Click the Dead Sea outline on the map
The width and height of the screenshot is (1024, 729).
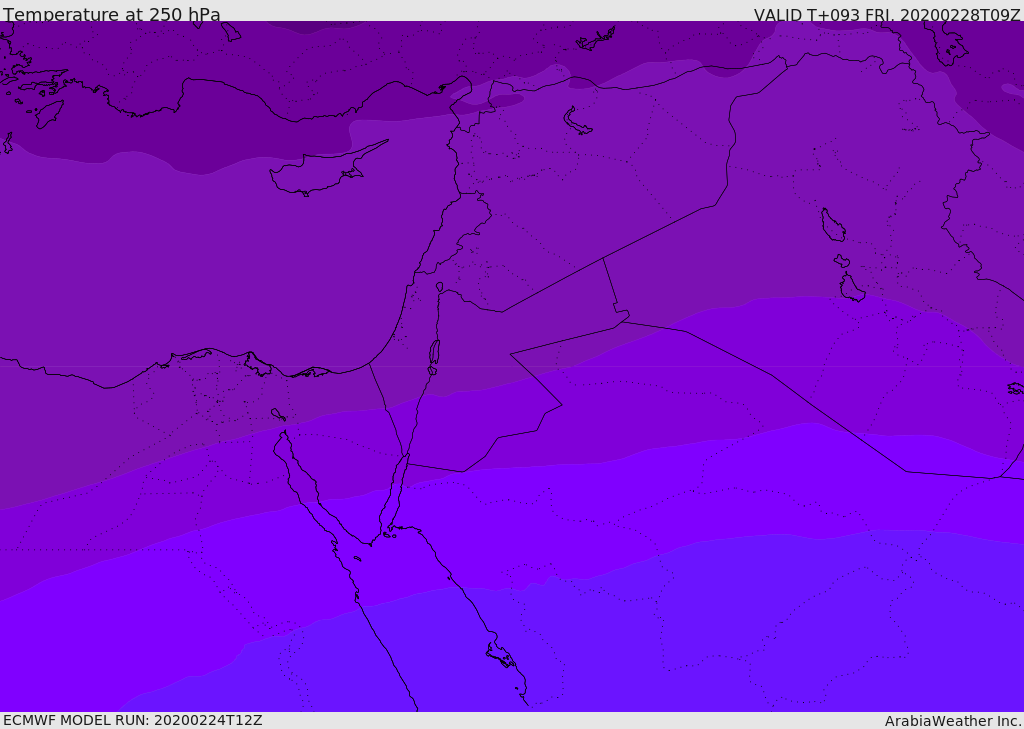(x=434, y=353)
